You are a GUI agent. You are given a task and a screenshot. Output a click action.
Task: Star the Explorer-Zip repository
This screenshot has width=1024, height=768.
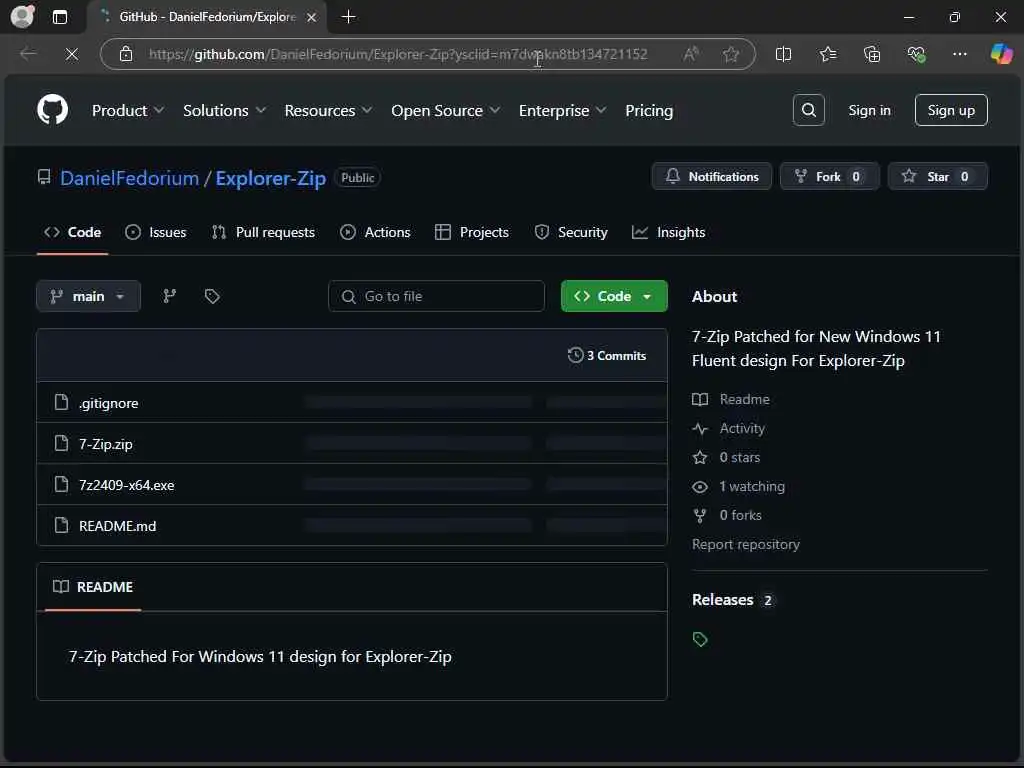[x=937, y=176]
